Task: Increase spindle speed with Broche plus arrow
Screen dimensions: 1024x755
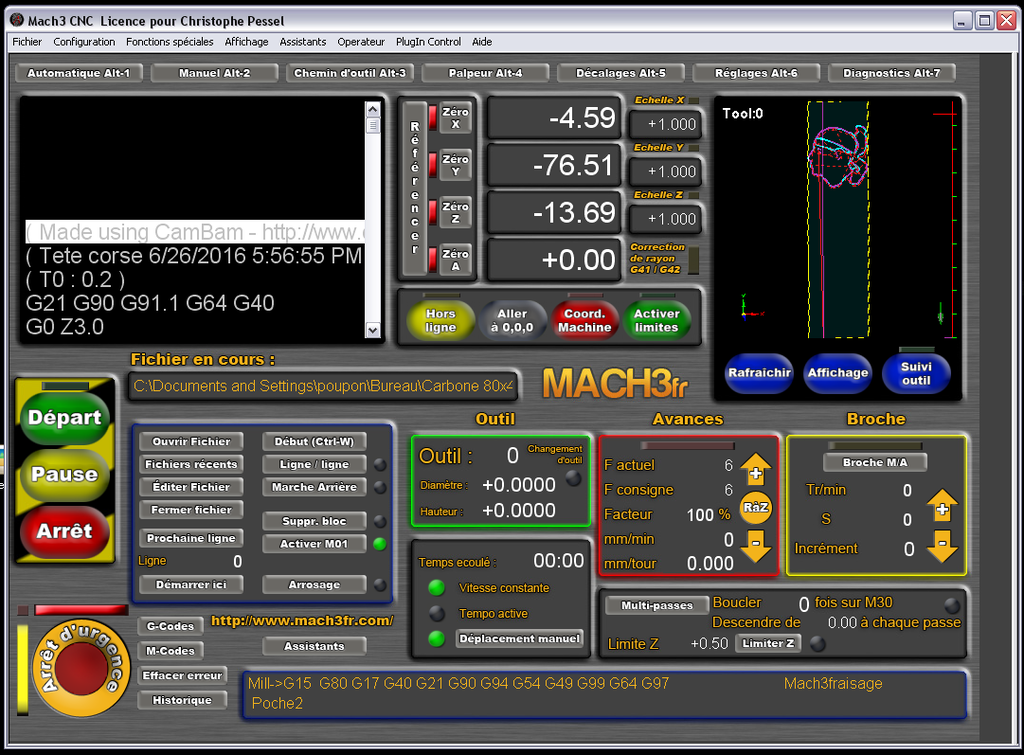Action: (942, 507)
